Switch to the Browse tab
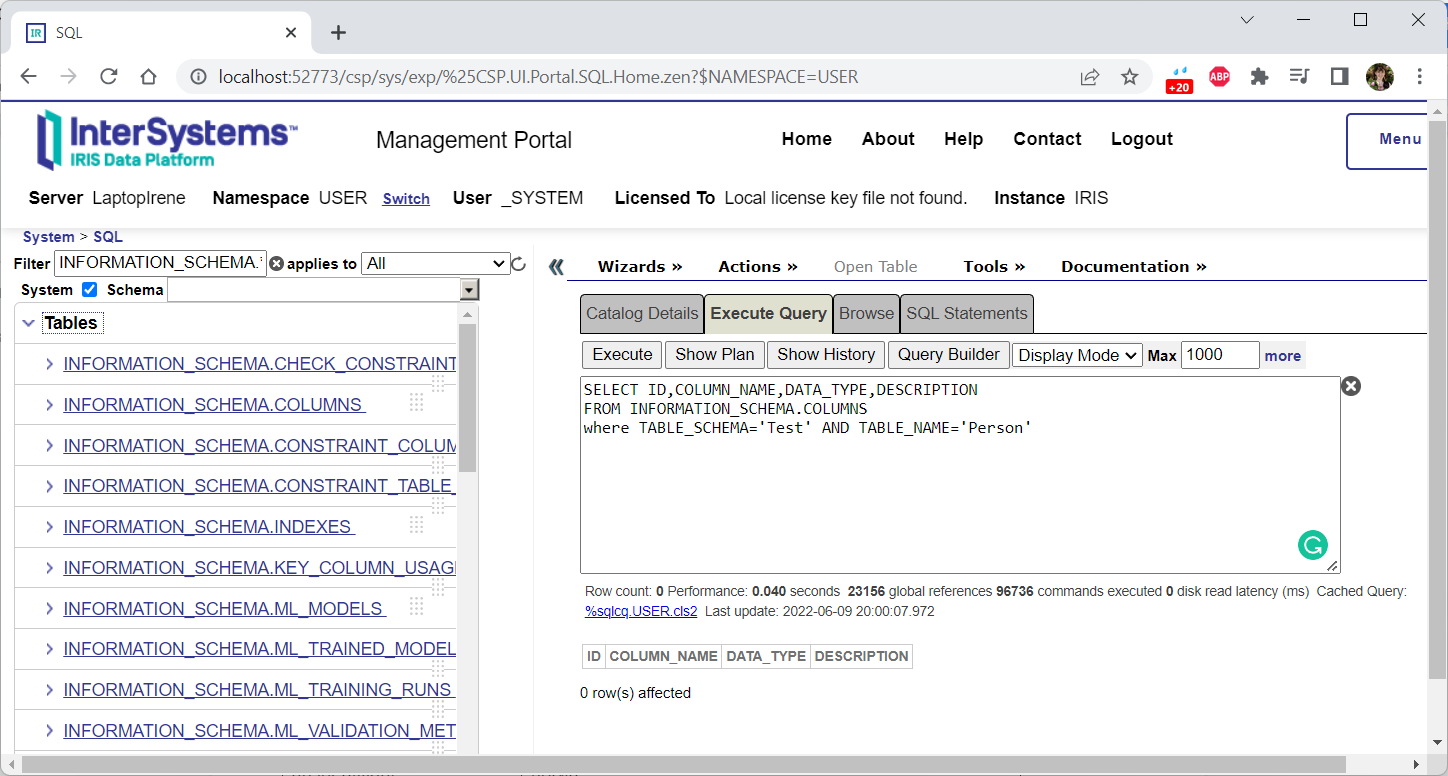The image size is (1448, 776). click(x=866, y=313)
